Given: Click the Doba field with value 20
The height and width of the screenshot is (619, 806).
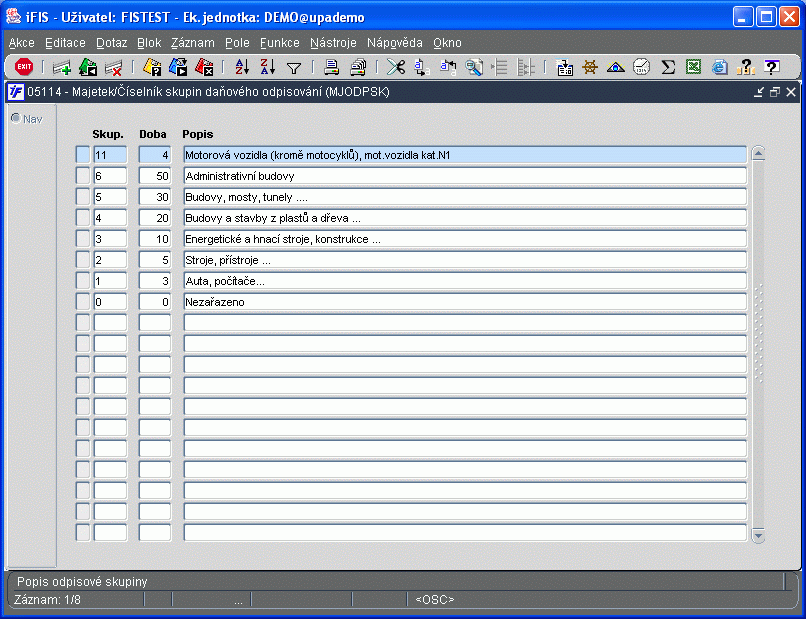Looking at the screenshot, I should point(155,218).
